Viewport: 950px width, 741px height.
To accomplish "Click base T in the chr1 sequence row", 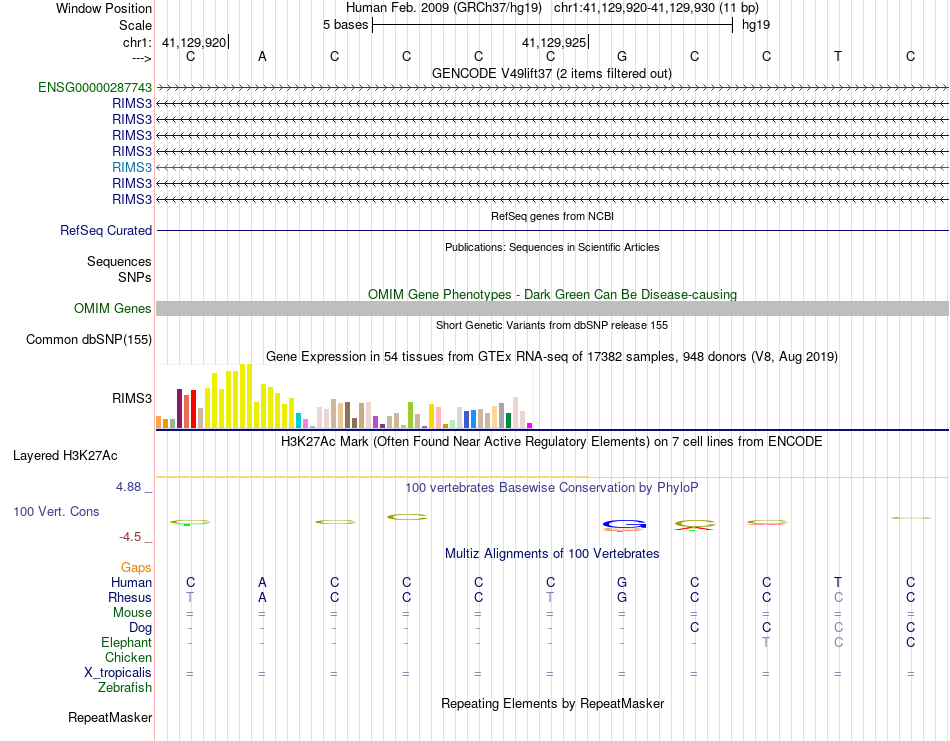I will [838, 56].
